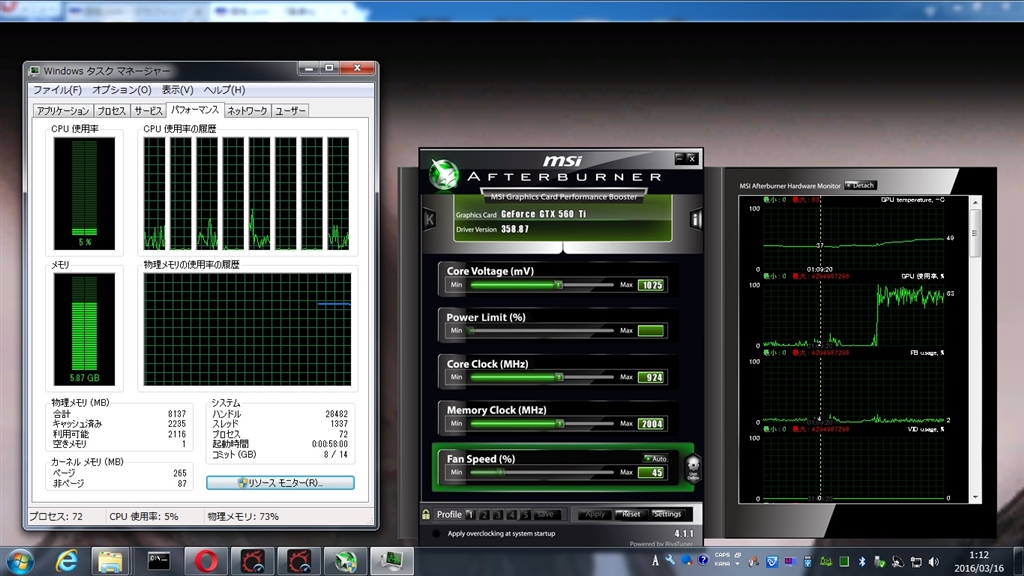
Task: Select profile slot 1
Action: pos(470,514)
